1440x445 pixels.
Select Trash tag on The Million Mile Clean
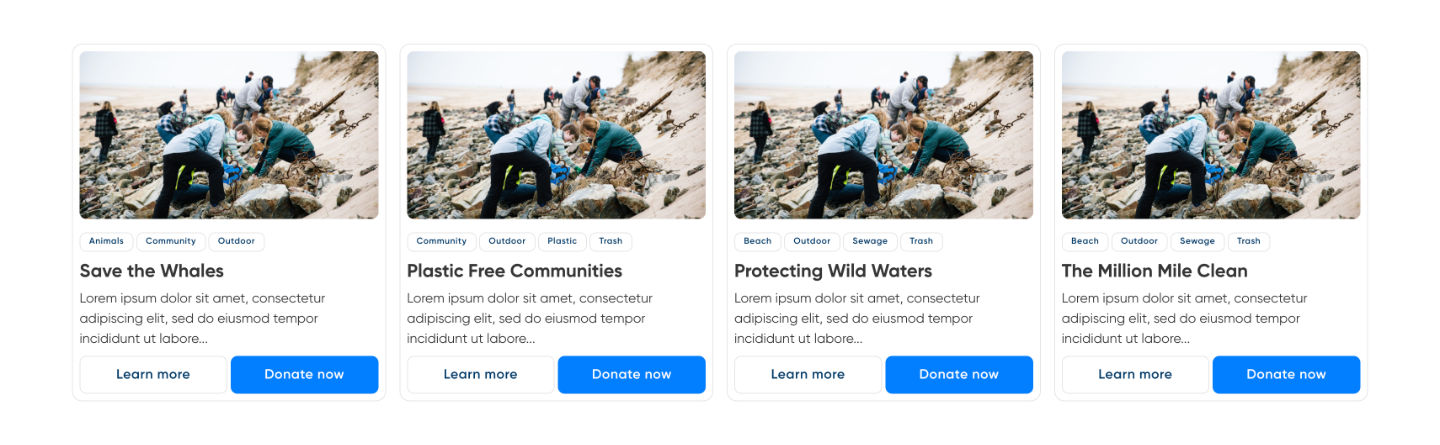point(1248,241)
